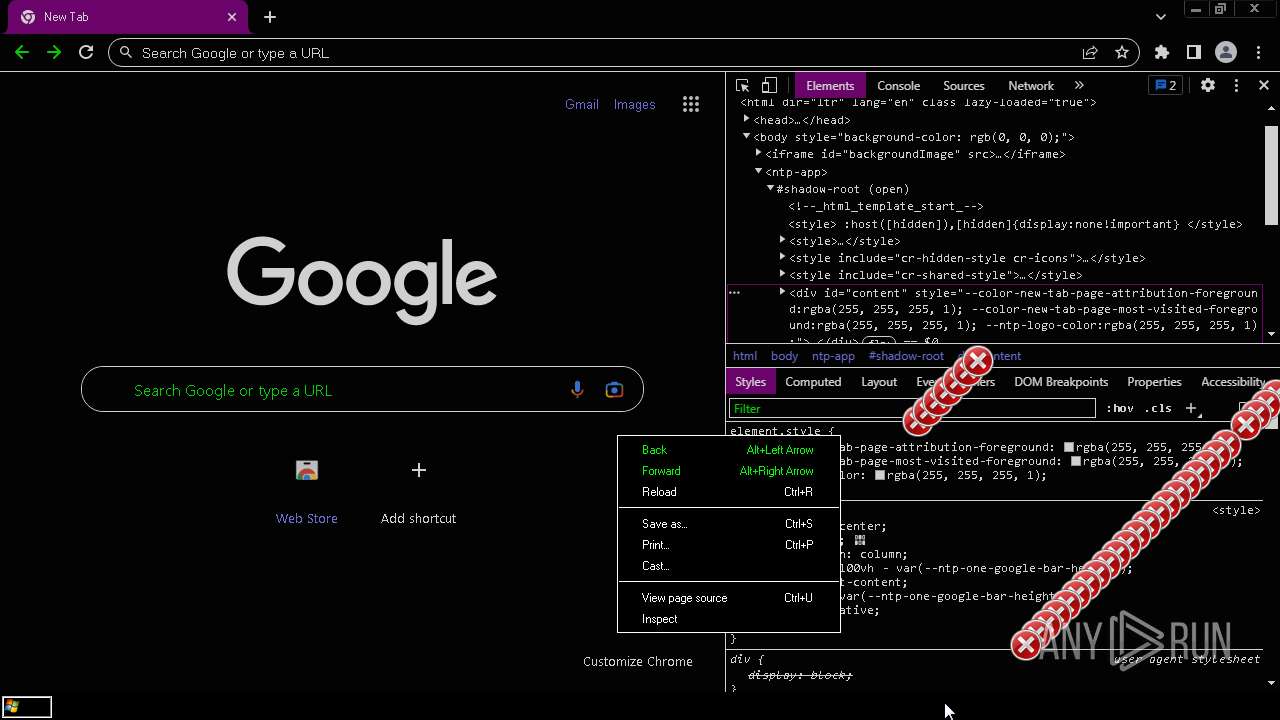The image size is (1280, 720).
Task: Click Customize Chrome button
Action: pos(638,661)
